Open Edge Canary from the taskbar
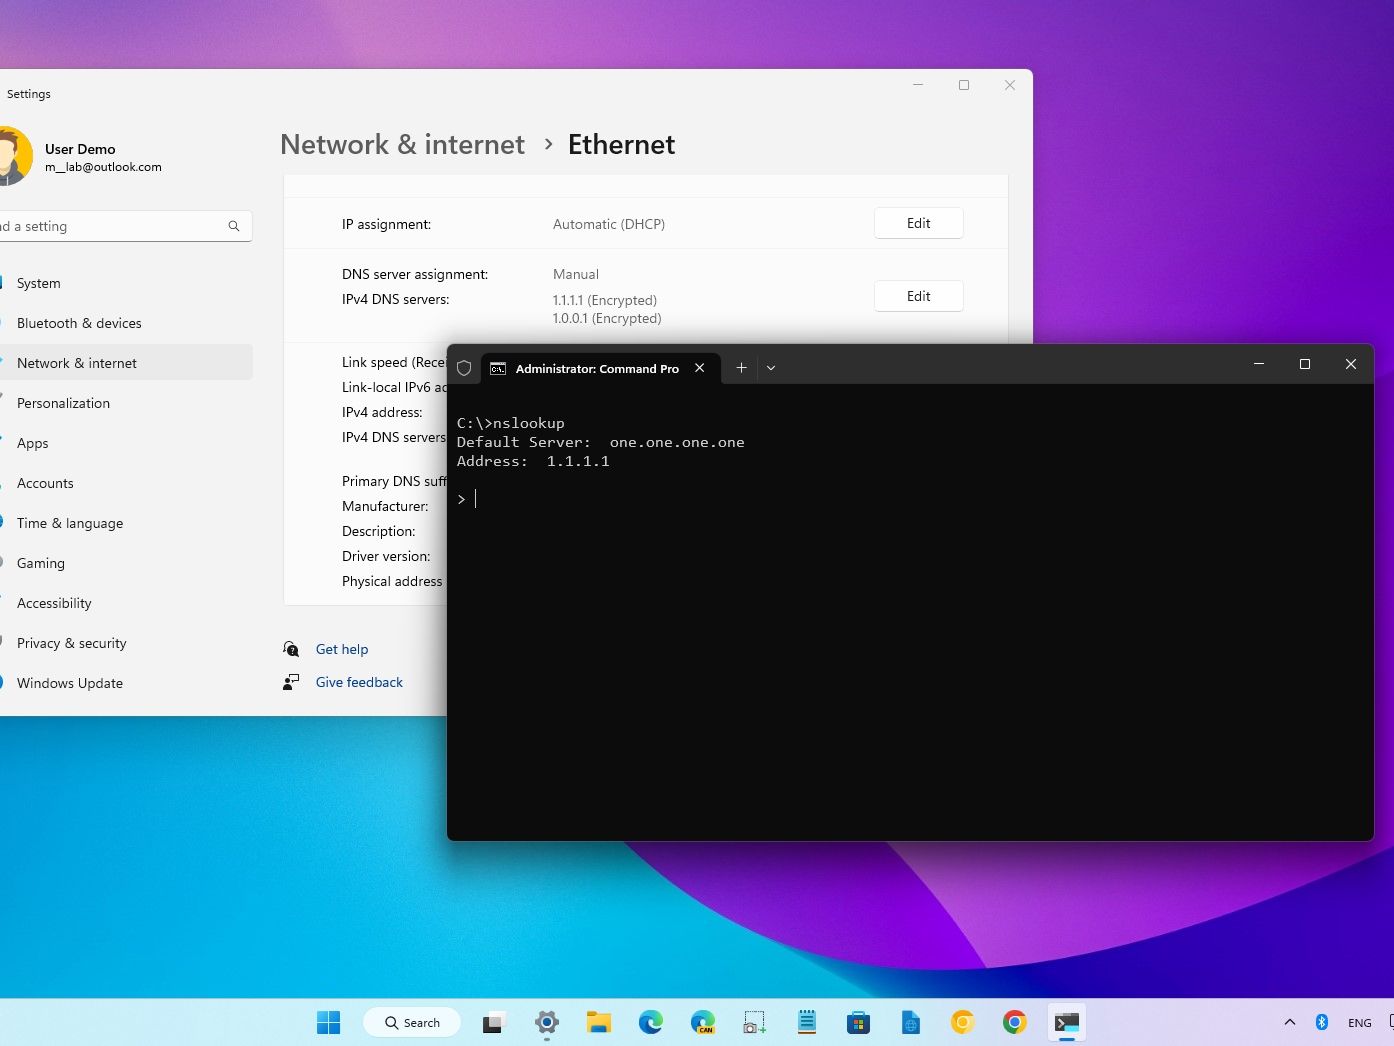The height and width of the screenshot is (1046, 1394). click(703, 1022)
